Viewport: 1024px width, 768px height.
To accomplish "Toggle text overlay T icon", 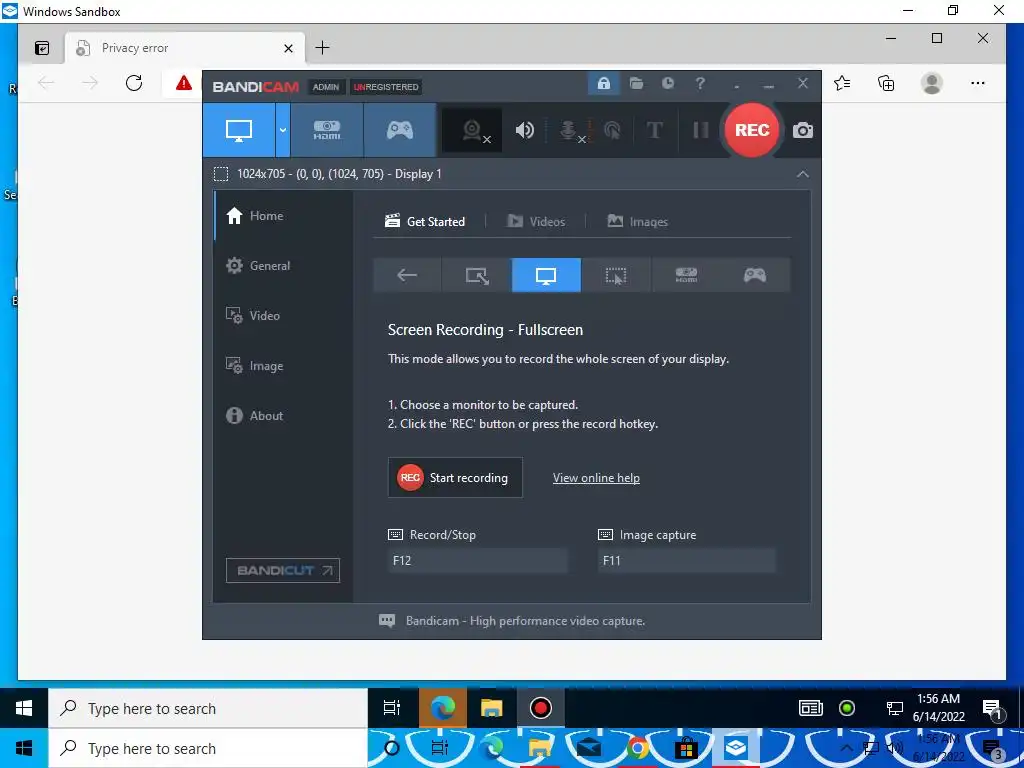I will click(654, 130).
